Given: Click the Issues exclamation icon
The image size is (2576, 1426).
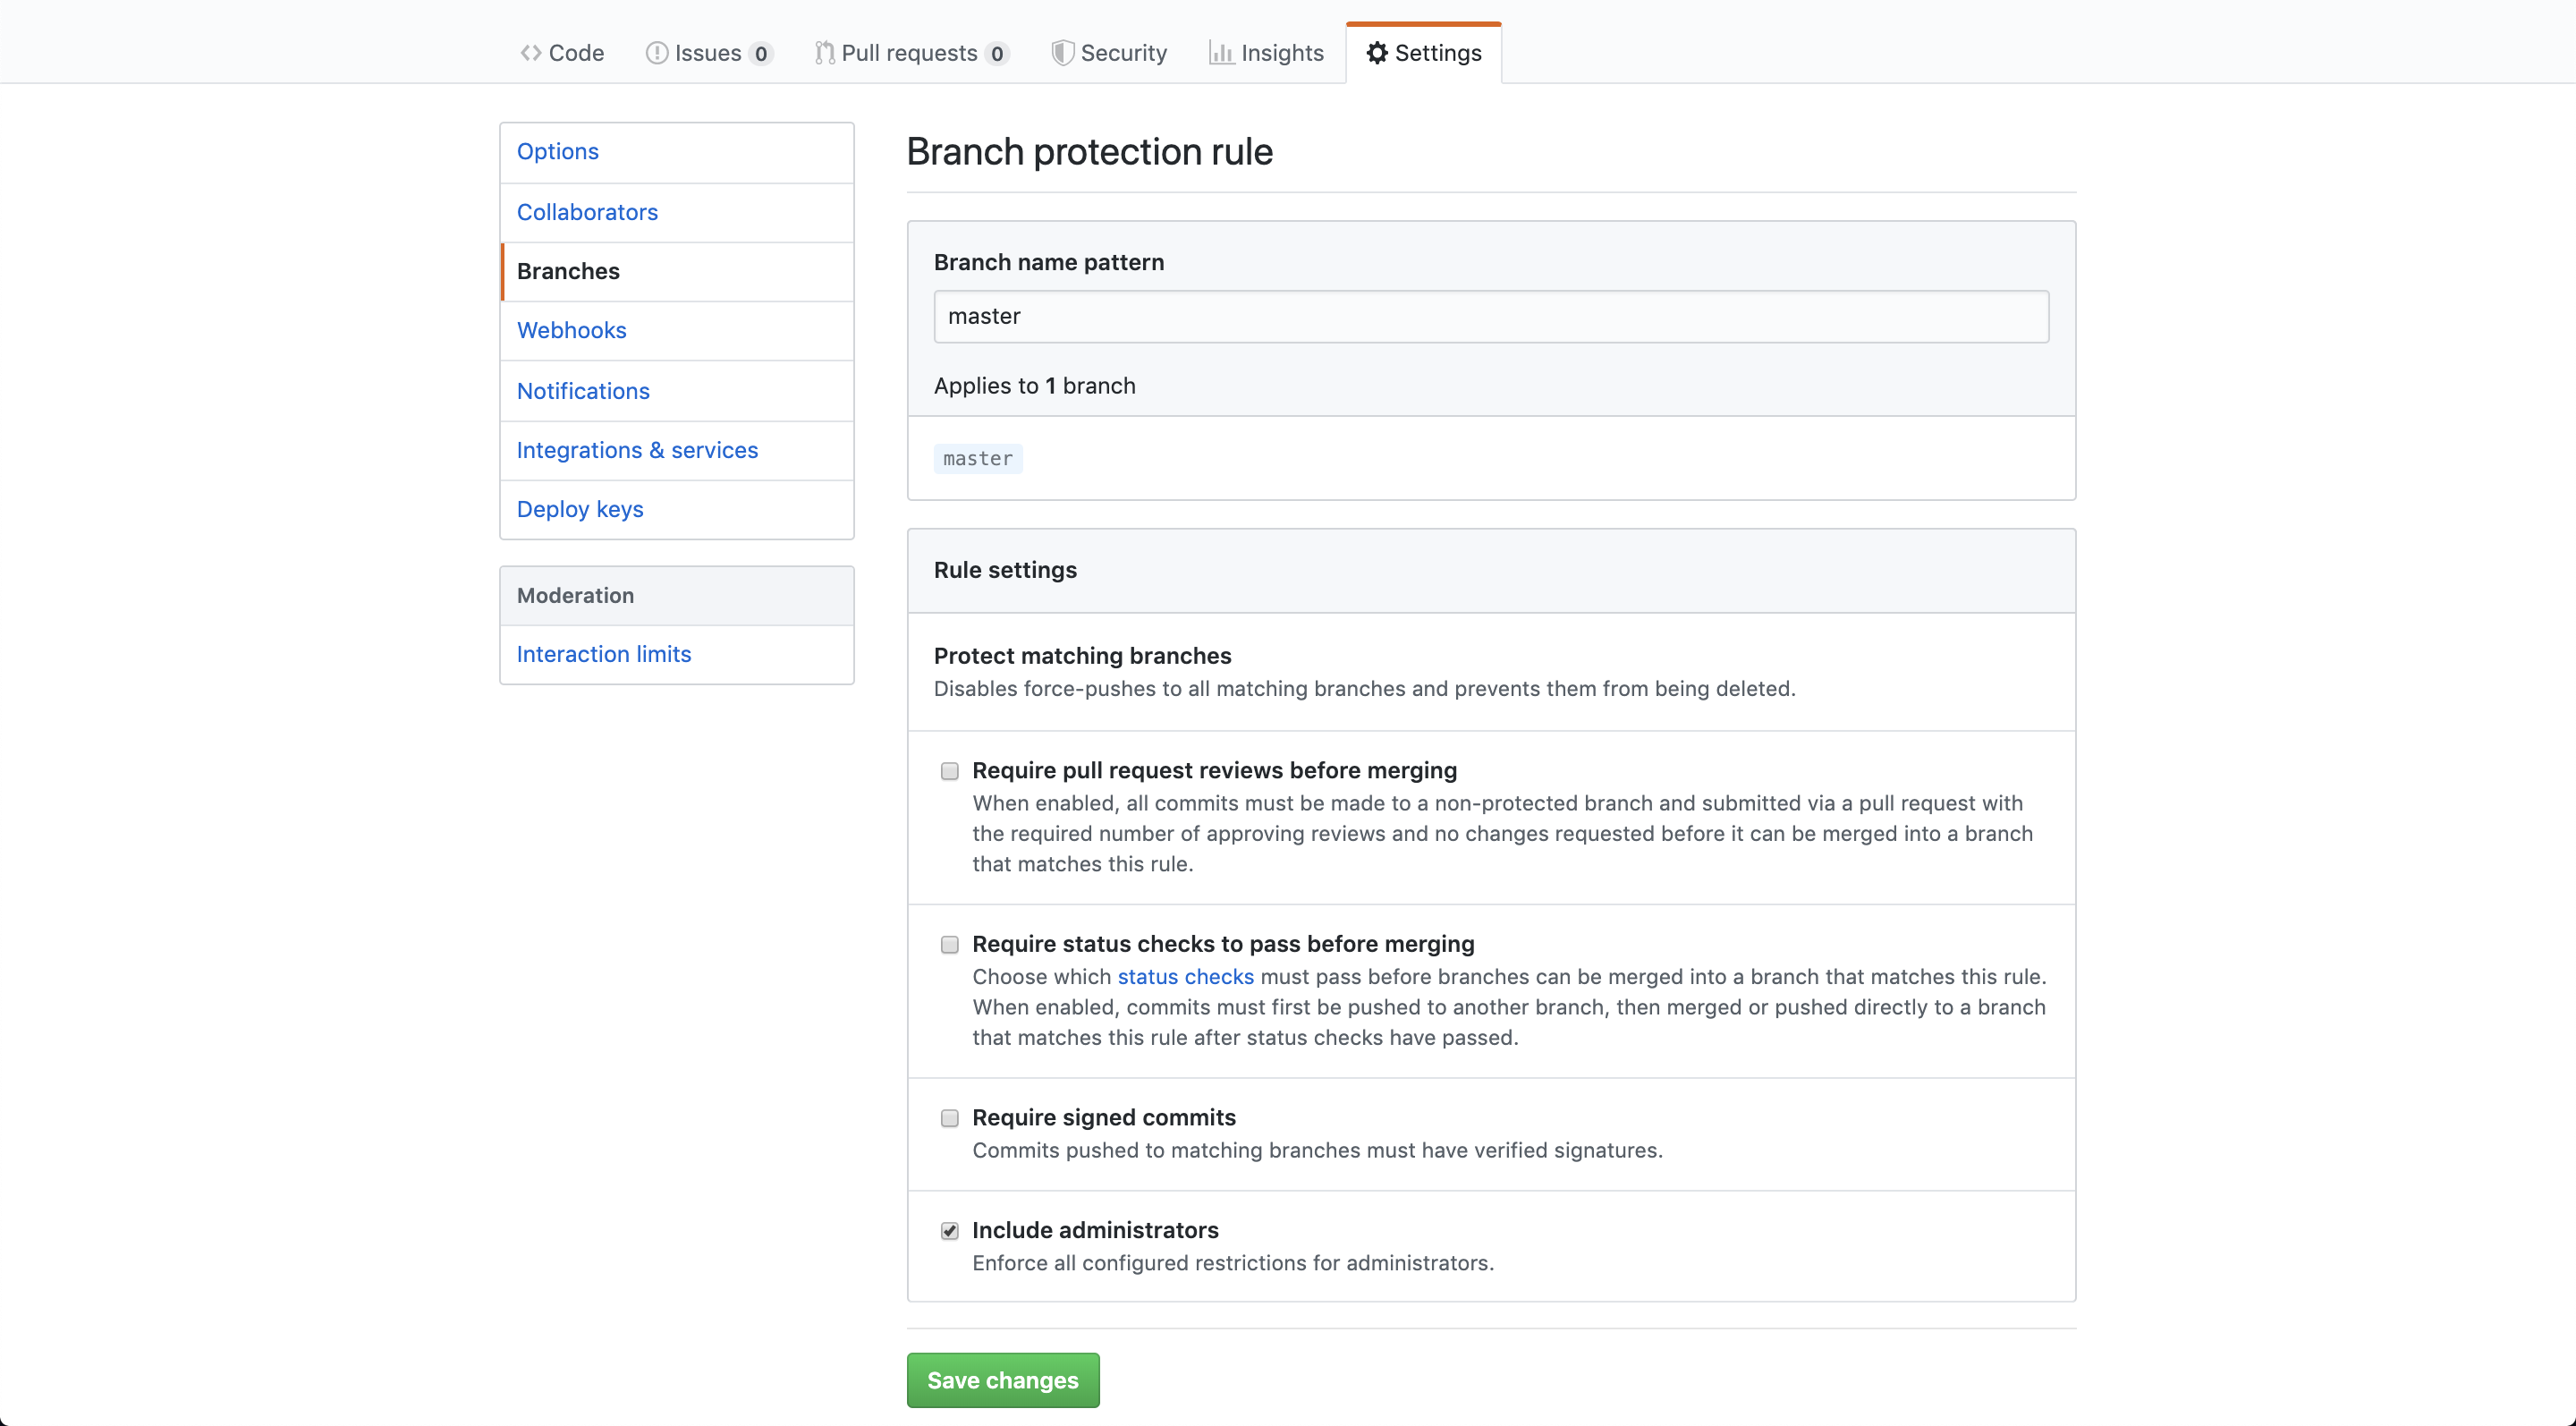Looking at the screenshot, I should coord(656,53).
